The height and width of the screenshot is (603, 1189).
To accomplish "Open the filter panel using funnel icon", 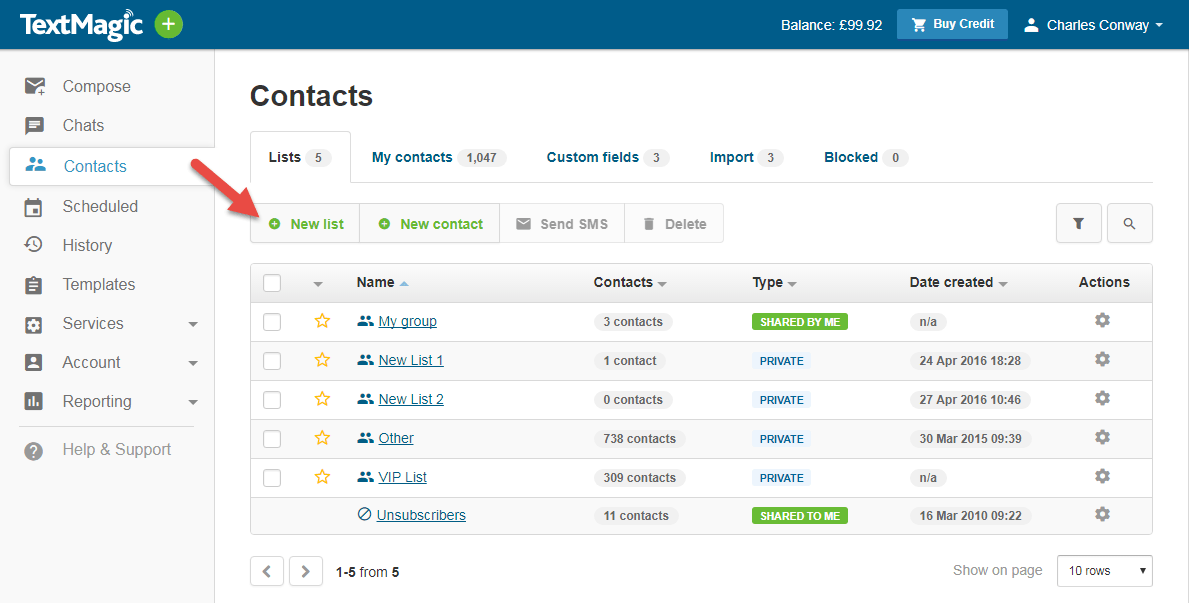I will (1079, 223).
